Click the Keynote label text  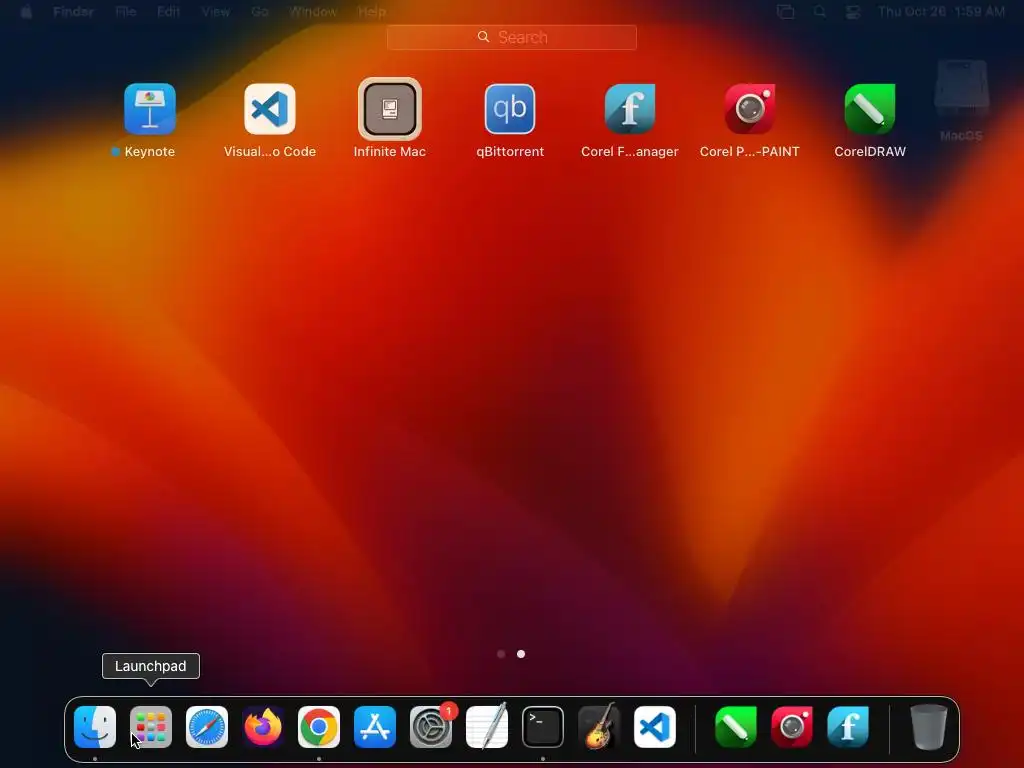tap(150, 152)
